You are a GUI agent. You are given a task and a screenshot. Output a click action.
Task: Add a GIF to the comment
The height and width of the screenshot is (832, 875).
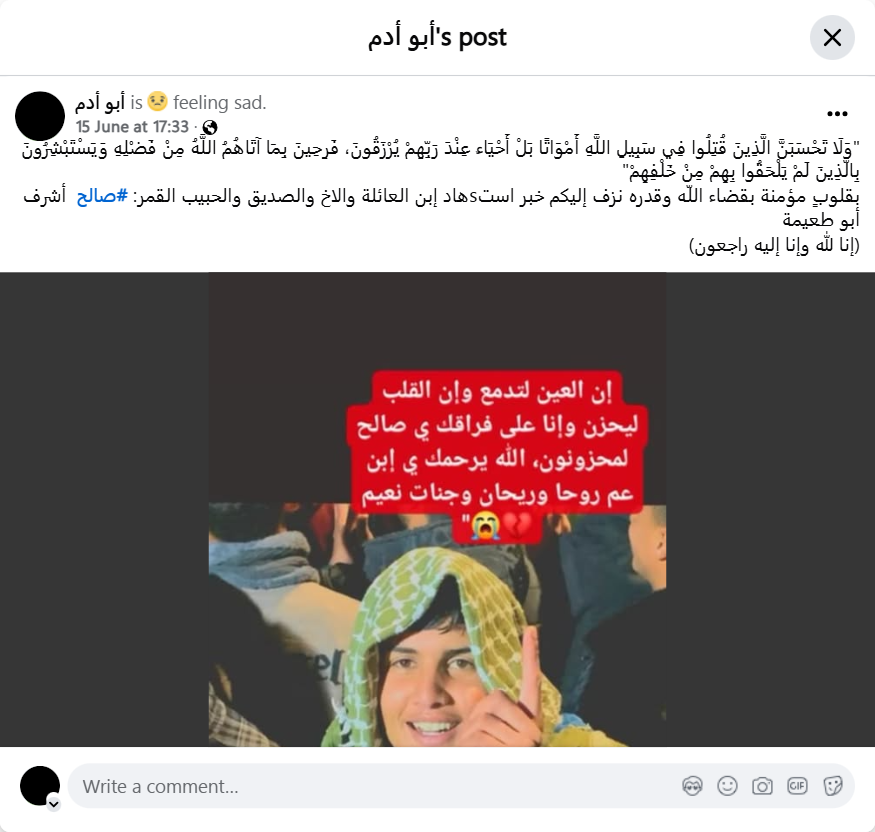(x=797, y=786)
